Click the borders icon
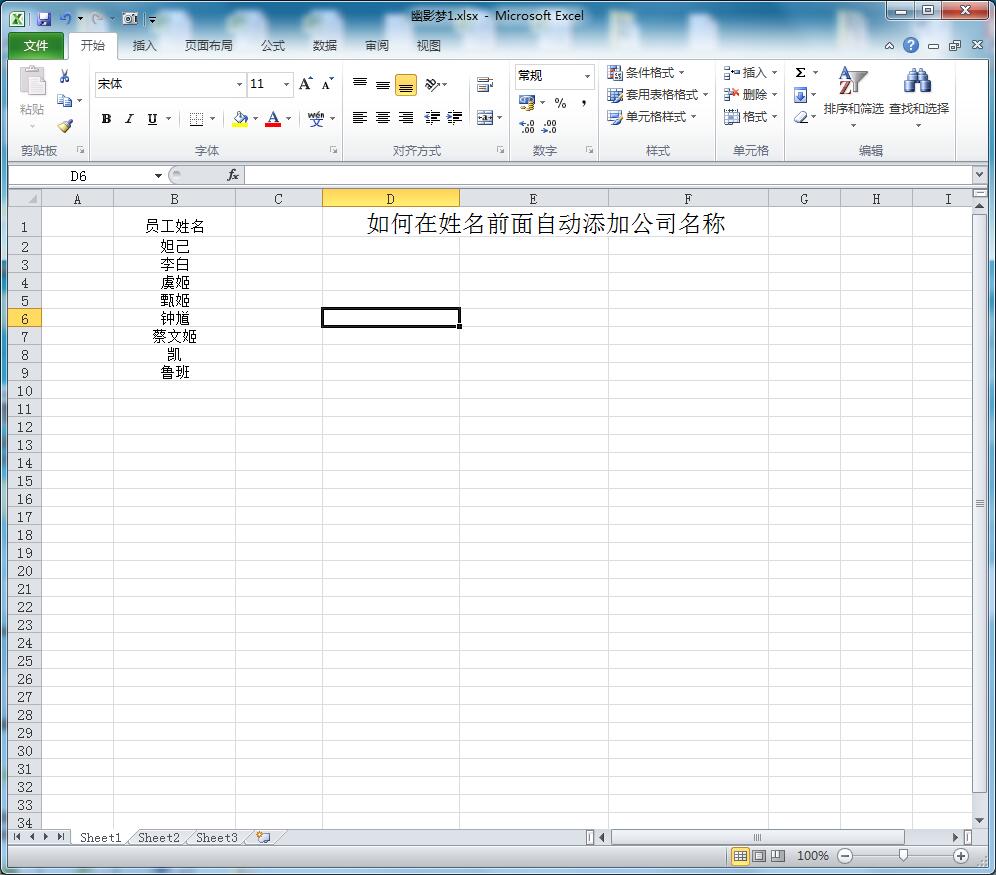Screen dimensions: 996x875 [196, 119]
